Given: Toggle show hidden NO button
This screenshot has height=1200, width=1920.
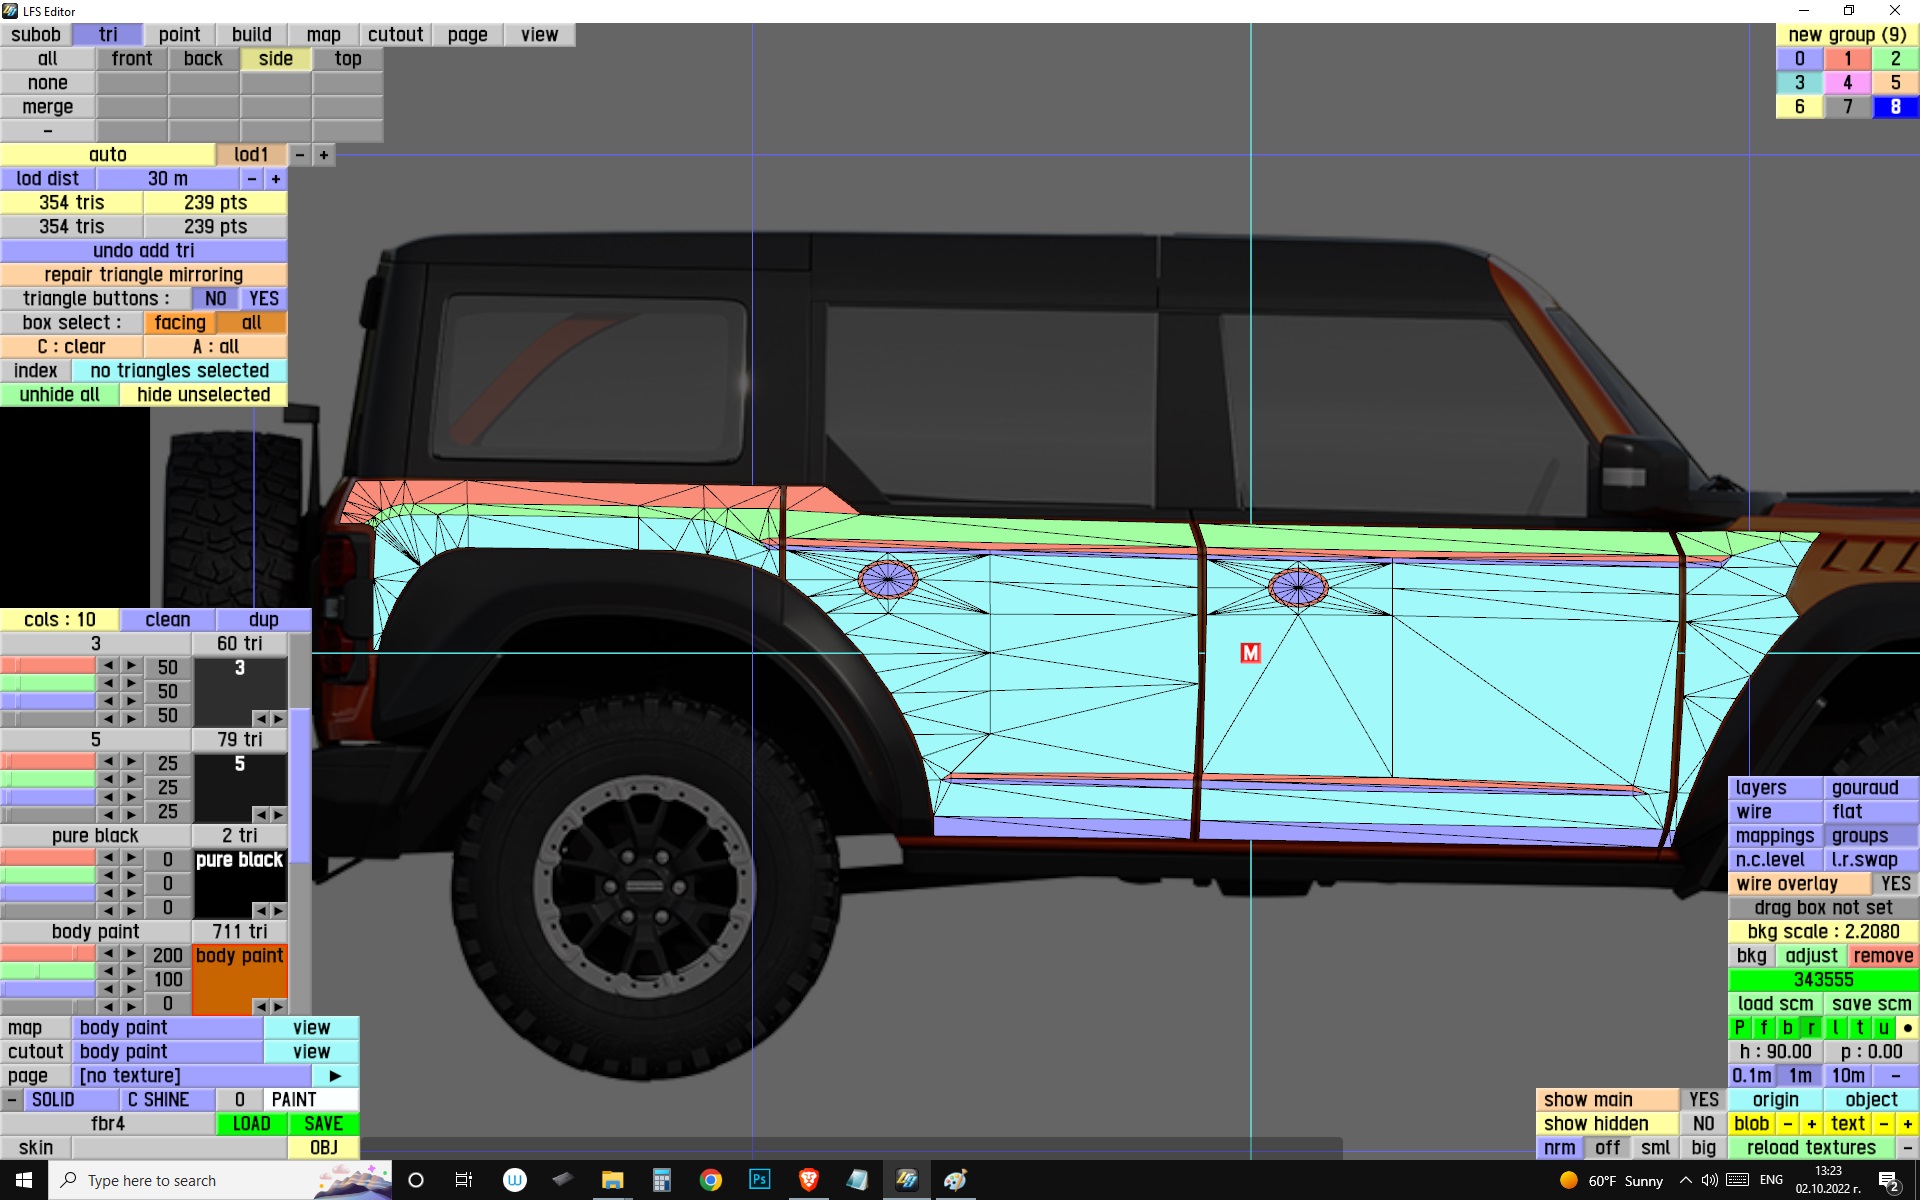Looking at the screenshot, I should [x=1703, y=1124].
